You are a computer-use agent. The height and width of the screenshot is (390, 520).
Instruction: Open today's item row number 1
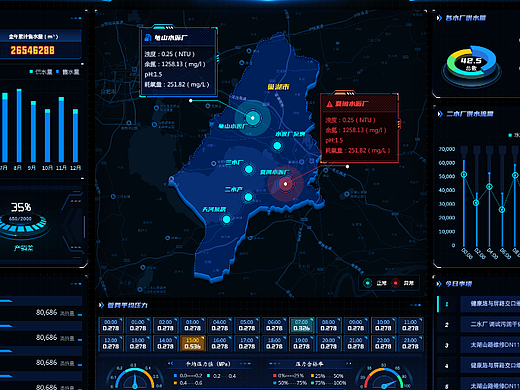478,304
